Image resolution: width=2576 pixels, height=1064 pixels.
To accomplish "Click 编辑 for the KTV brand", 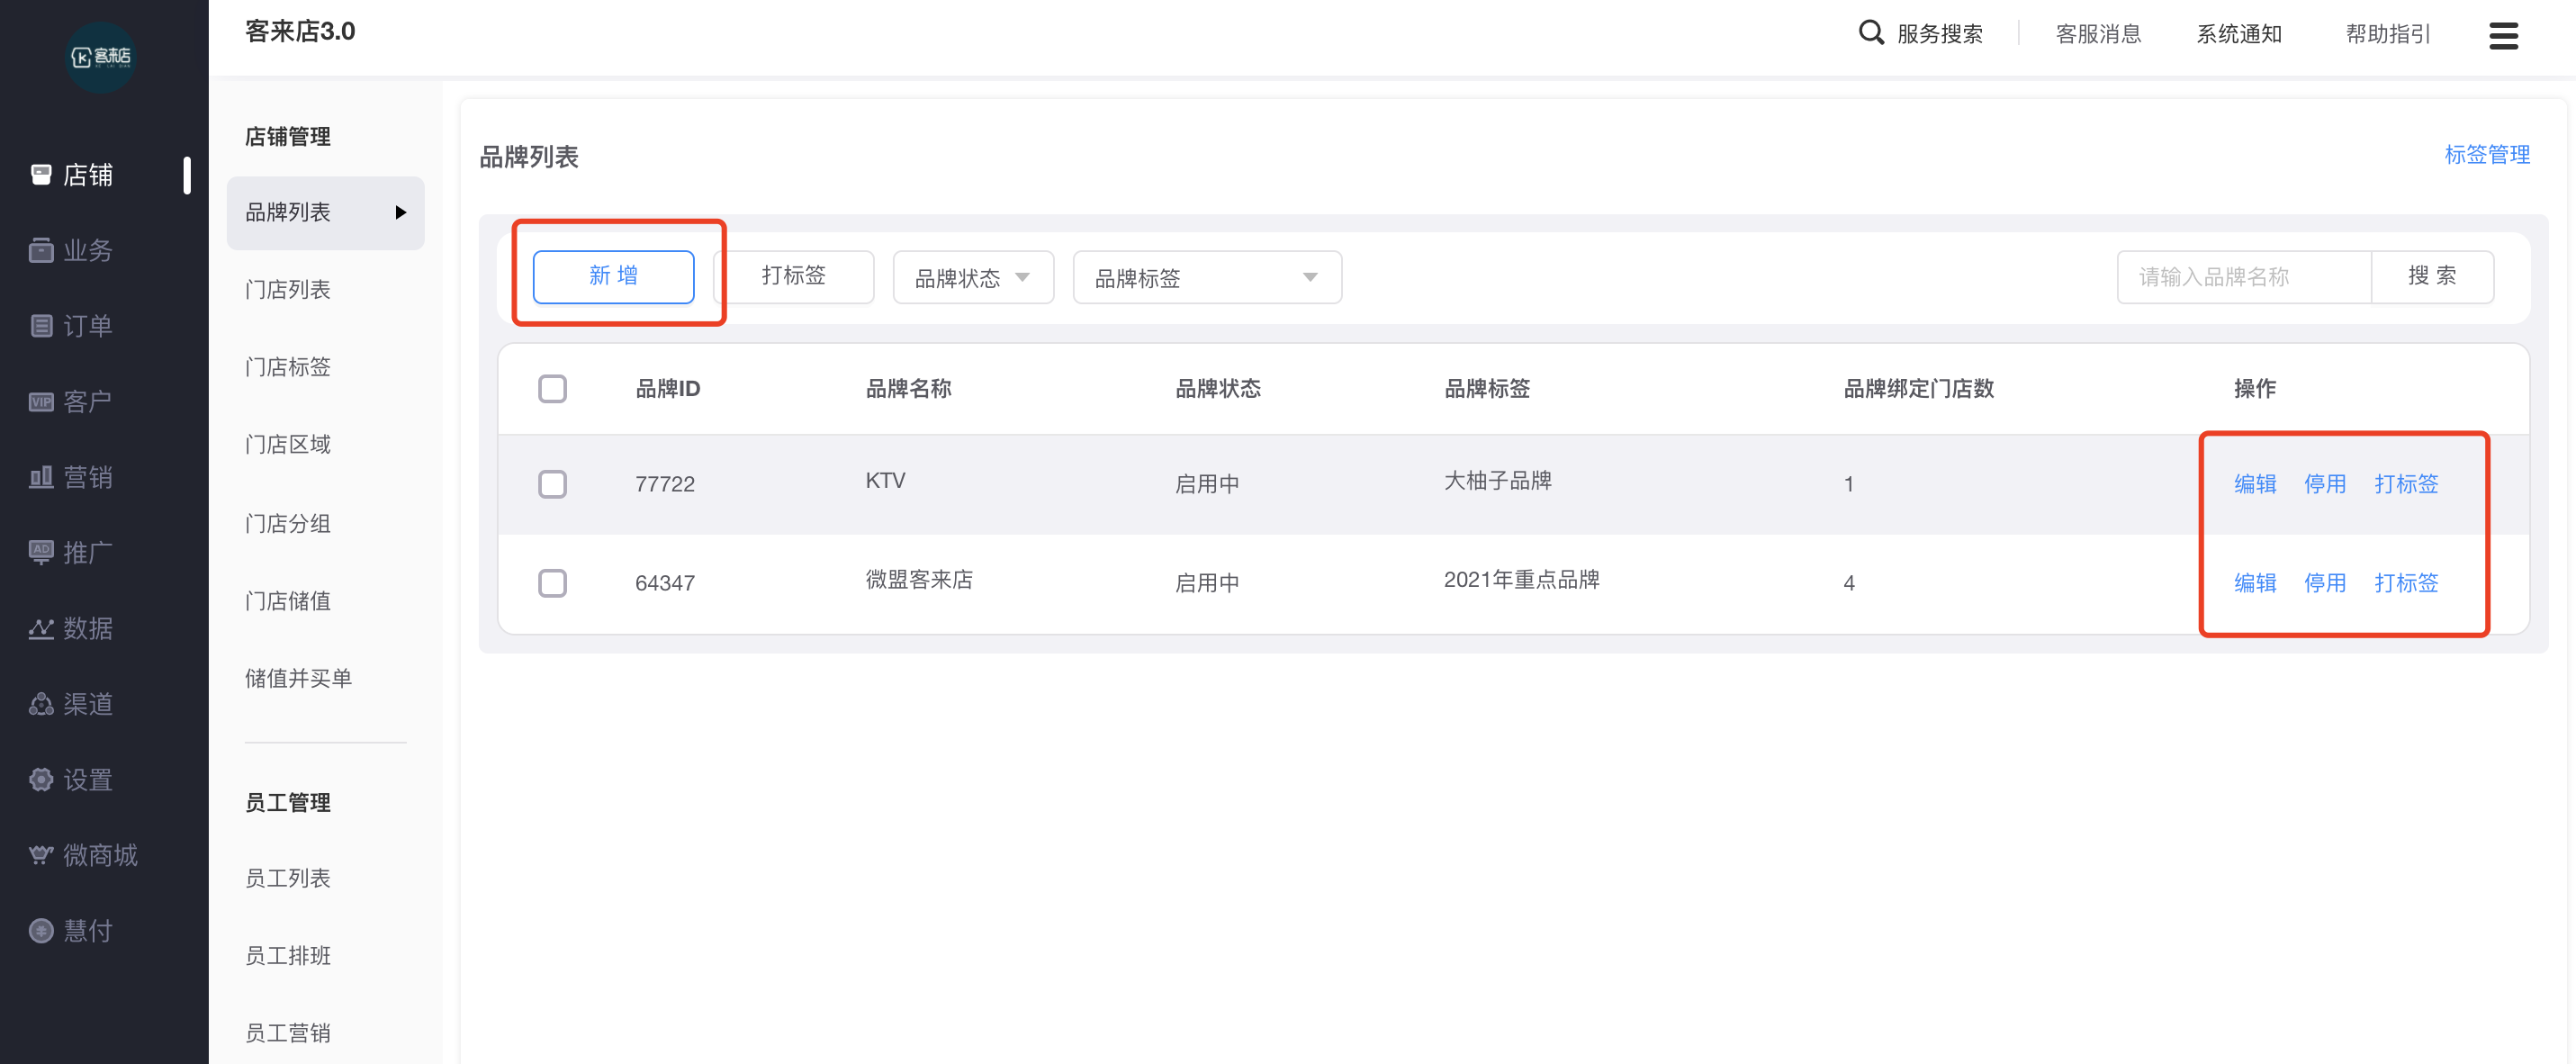I will [x=2255, y=484].
